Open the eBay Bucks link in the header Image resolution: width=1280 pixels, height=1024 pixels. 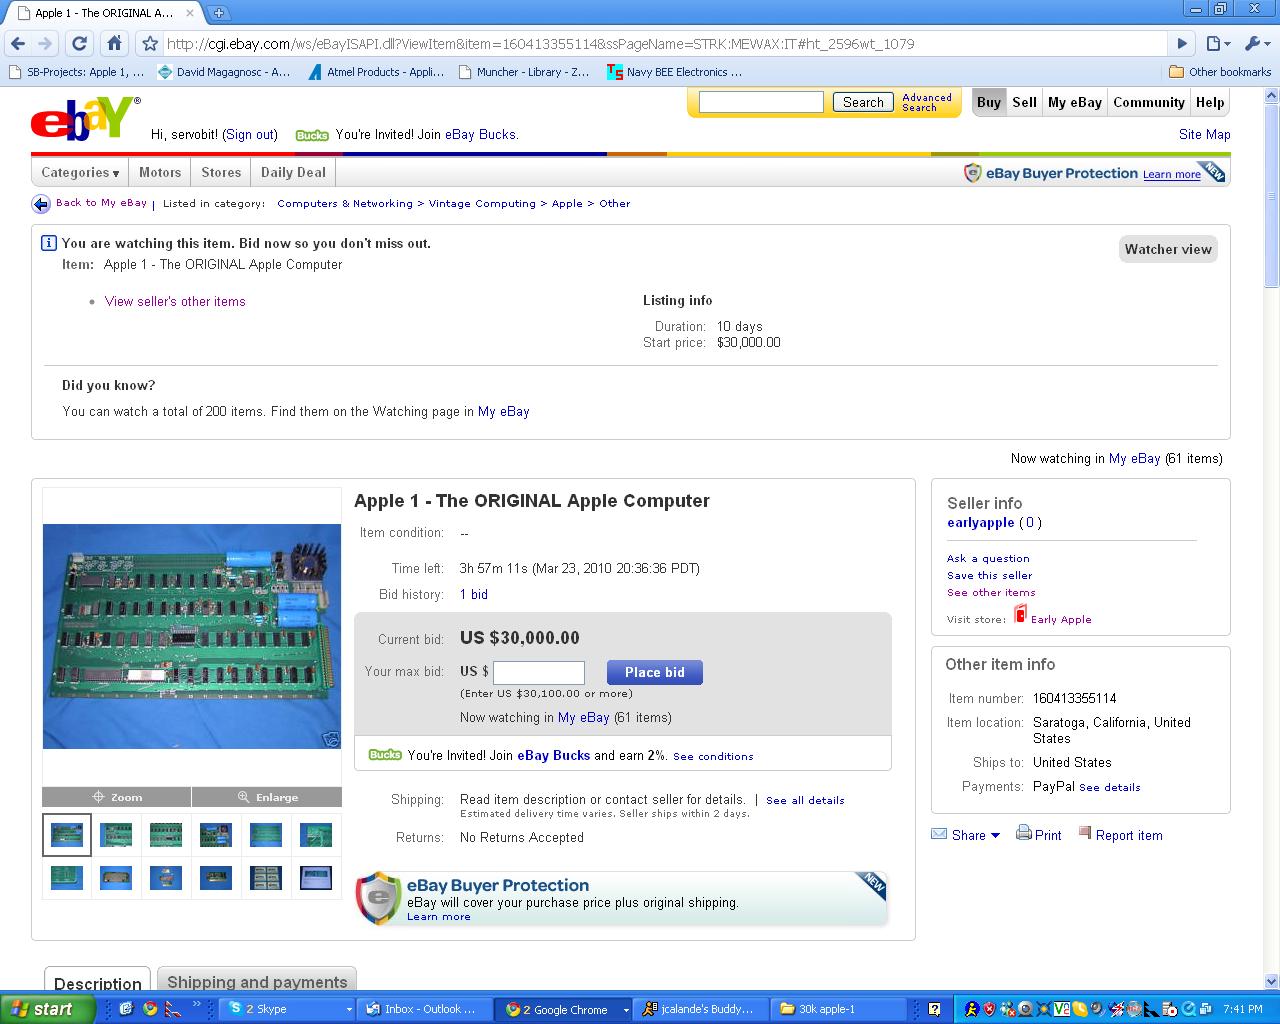[x=480, y=134]
